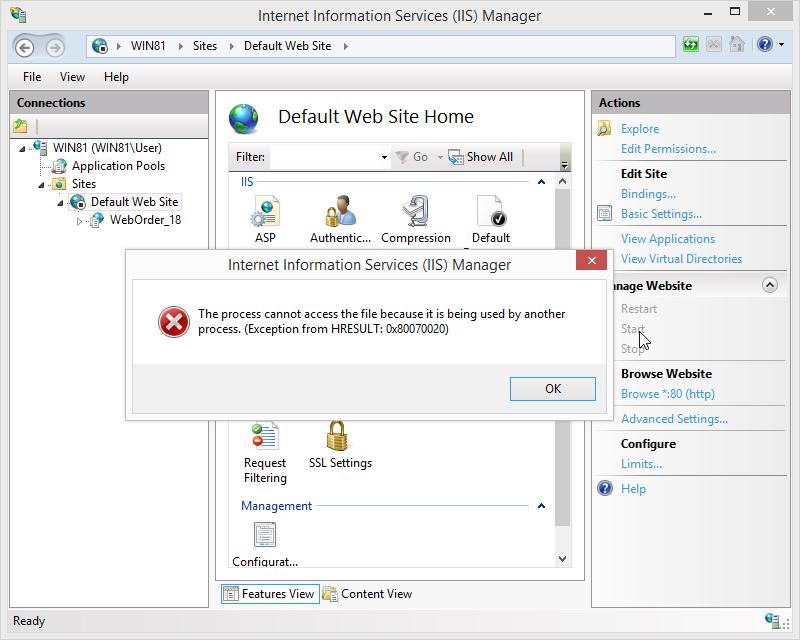Select Application Pools in Connections tree
800x640 pixels.
[118, 166]
